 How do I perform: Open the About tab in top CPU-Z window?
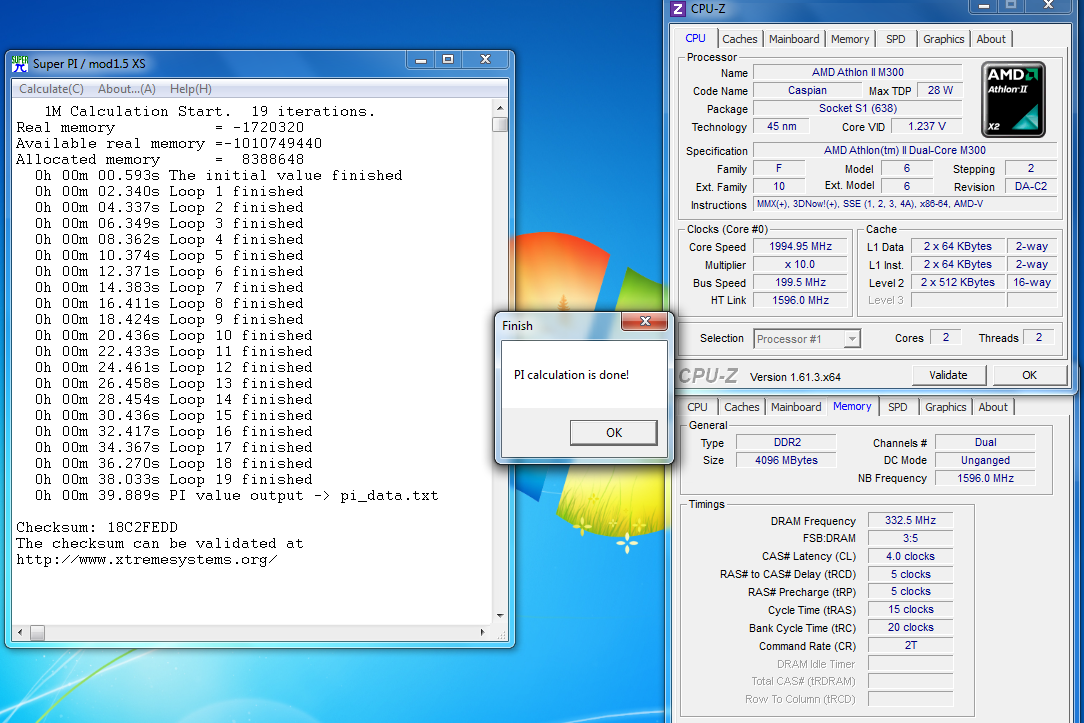(x=991, y=39)
